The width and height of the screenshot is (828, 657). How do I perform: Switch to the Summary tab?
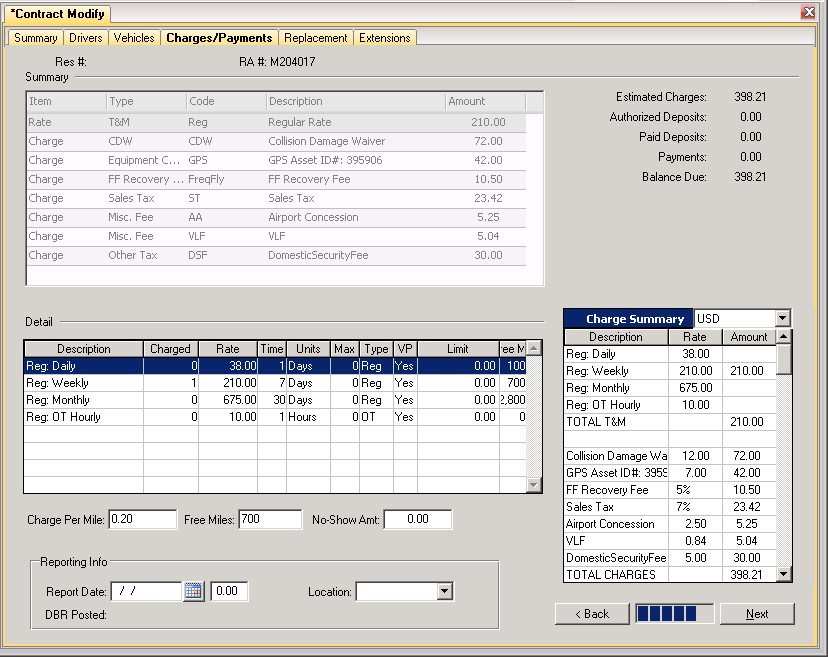pyautogui.click(x=36, y=38)
